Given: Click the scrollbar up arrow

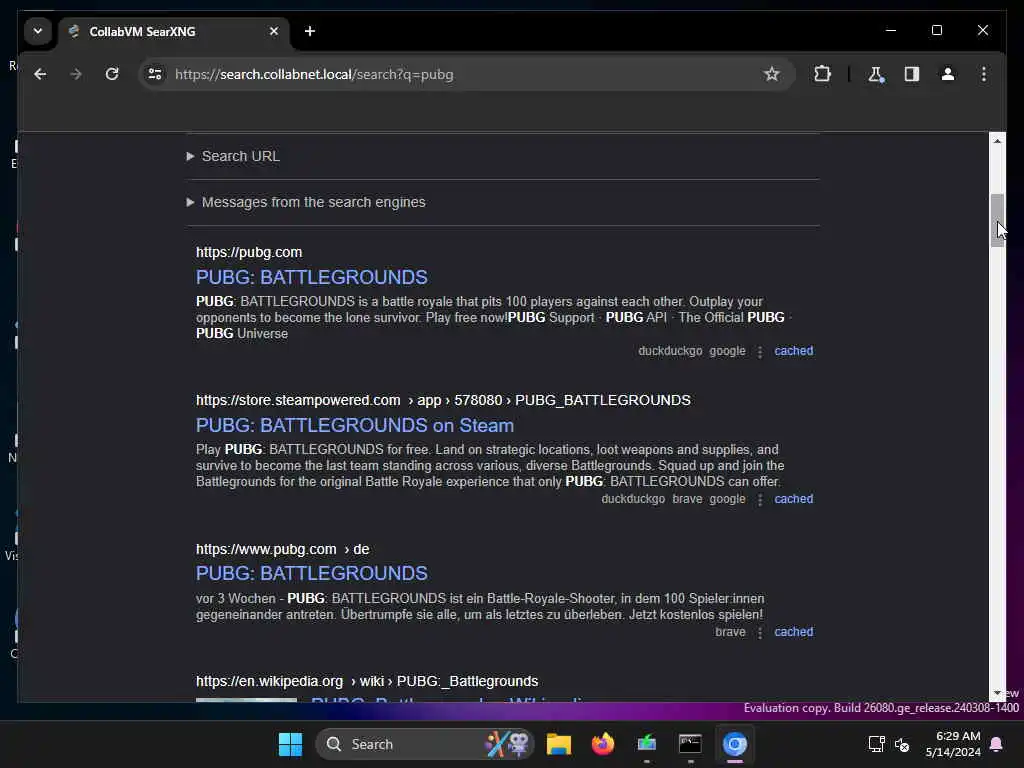Looking at the screenshot, I should click(997, 140).
